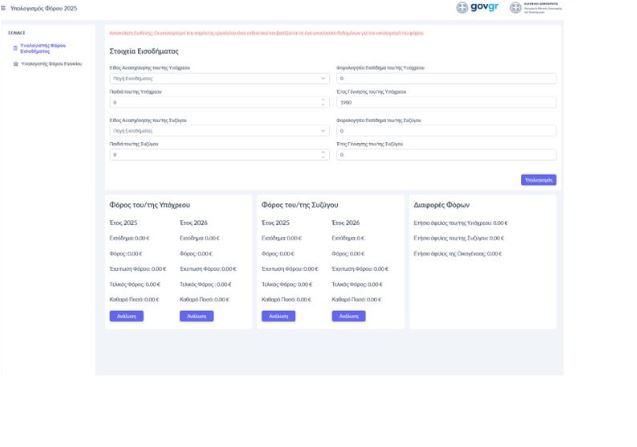Screen dimensions: 637x447
Task: Click spouse's taxable income input field
Action: (446, 131)
